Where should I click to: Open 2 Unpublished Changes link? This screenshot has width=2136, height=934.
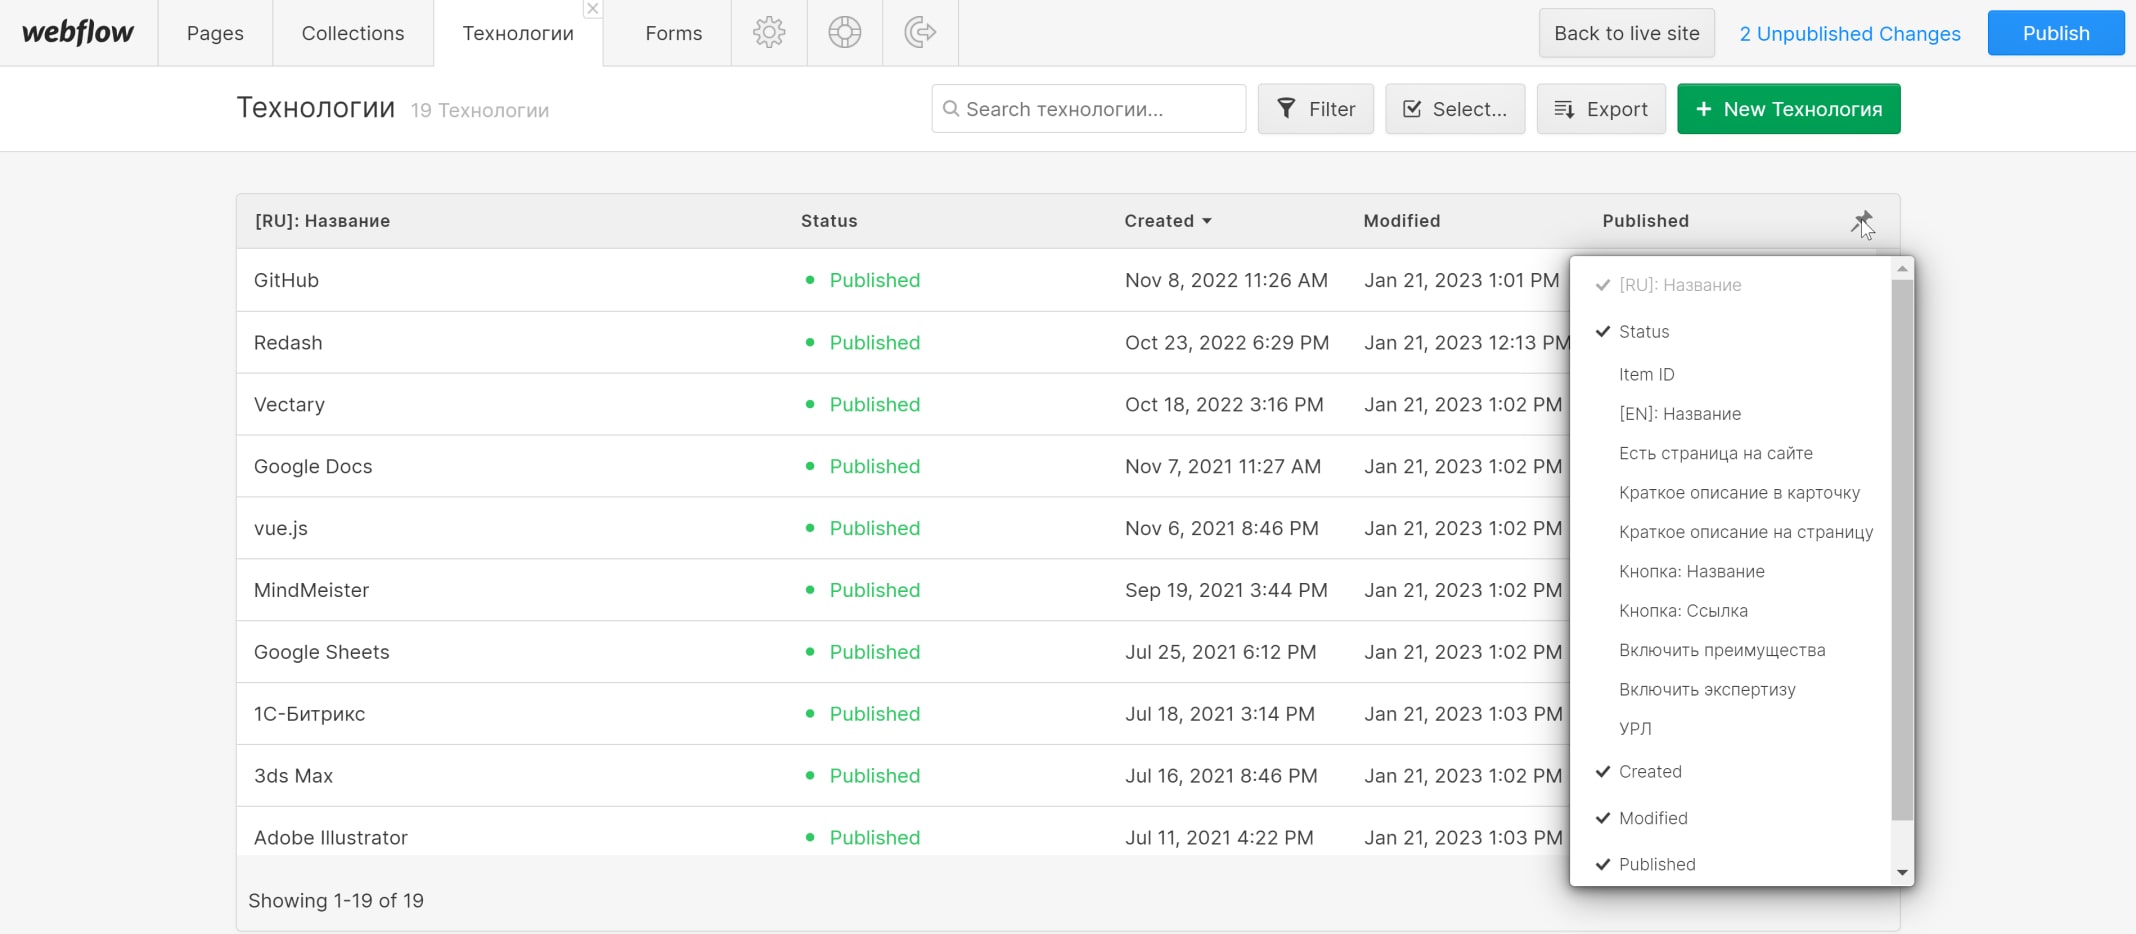tap(1850, 33)
